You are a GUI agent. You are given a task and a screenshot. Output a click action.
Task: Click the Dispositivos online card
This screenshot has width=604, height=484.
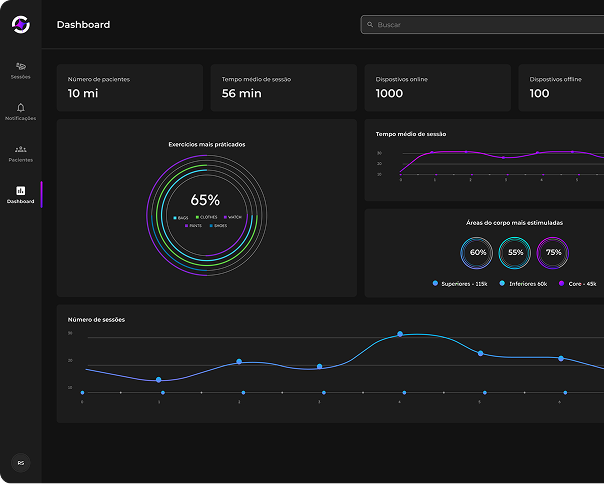coord(437,88)
